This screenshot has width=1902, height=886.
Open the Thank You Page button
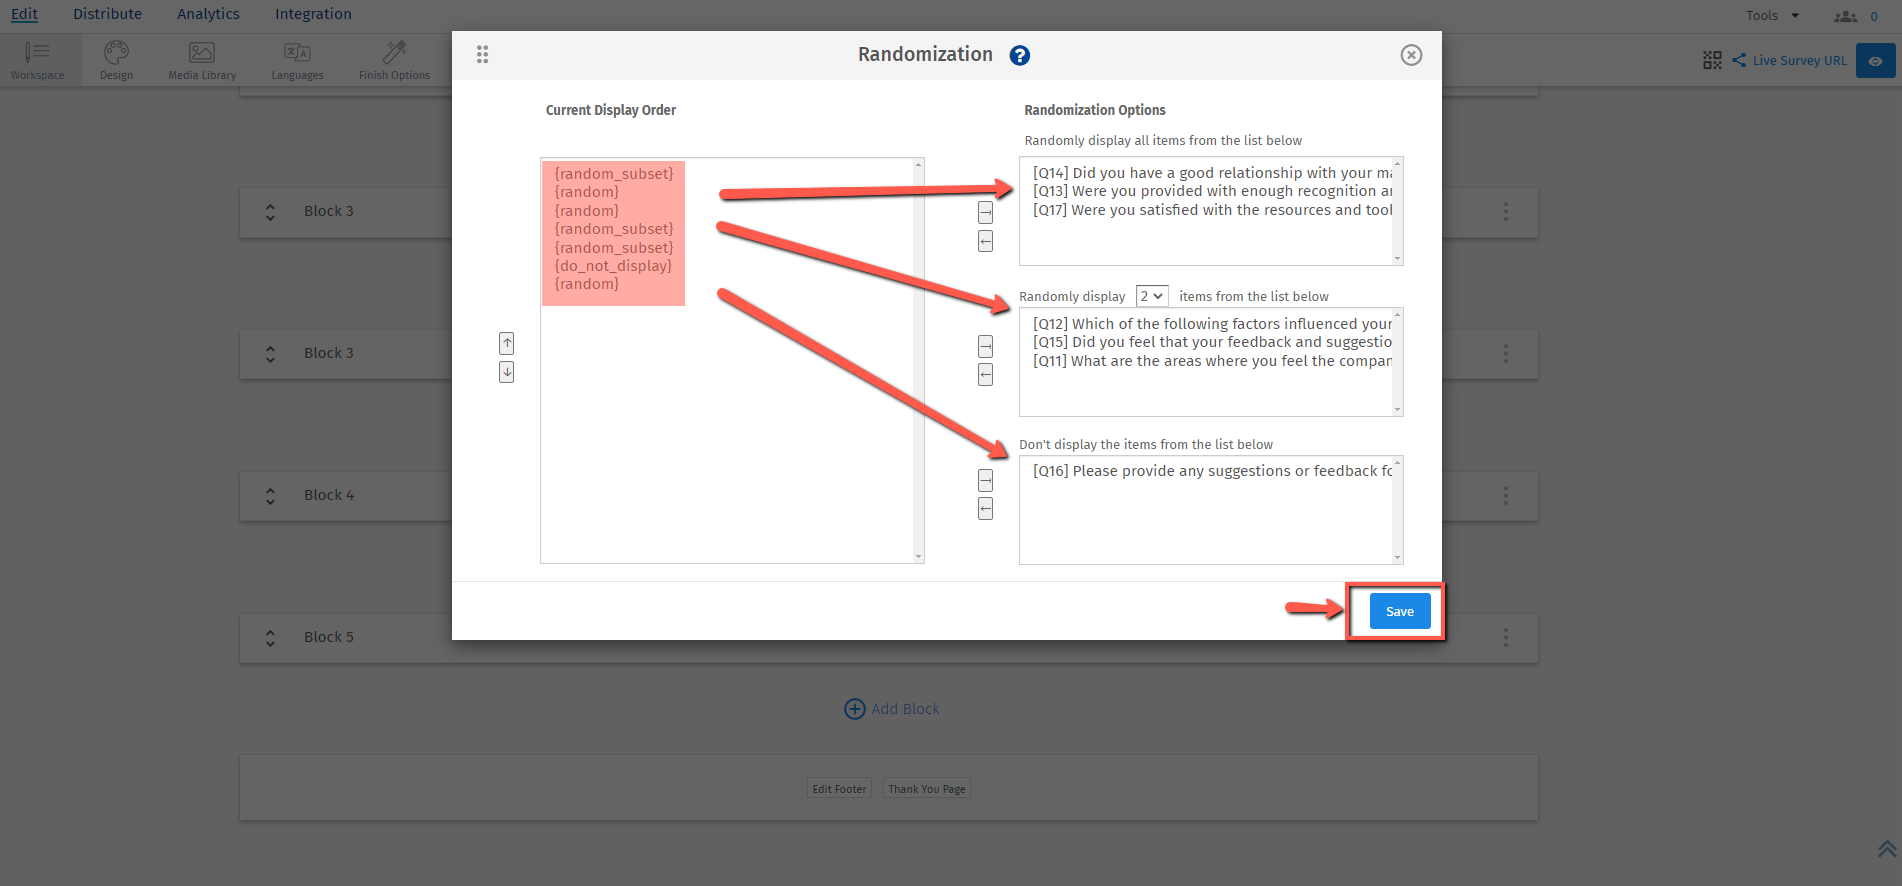point(927,789)
